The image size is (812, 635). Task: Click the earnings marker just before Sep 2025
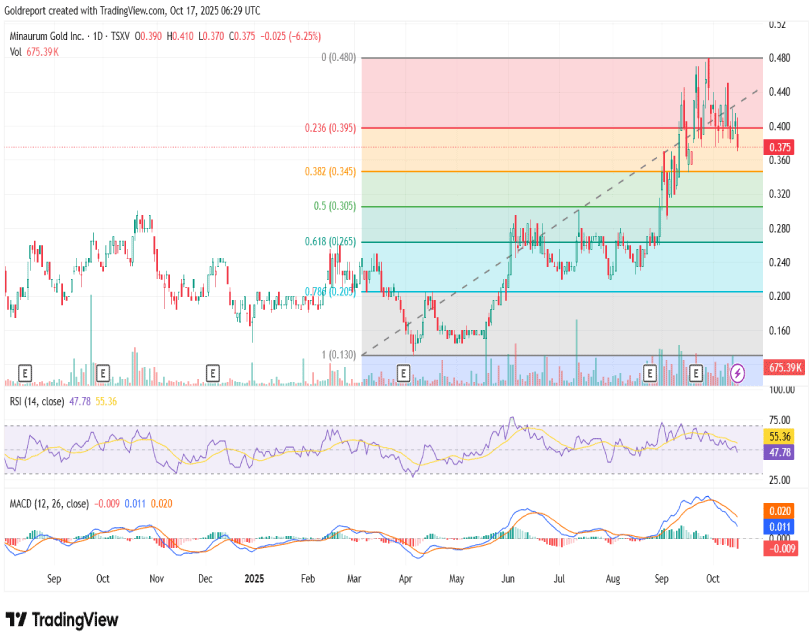click(650, 372)
